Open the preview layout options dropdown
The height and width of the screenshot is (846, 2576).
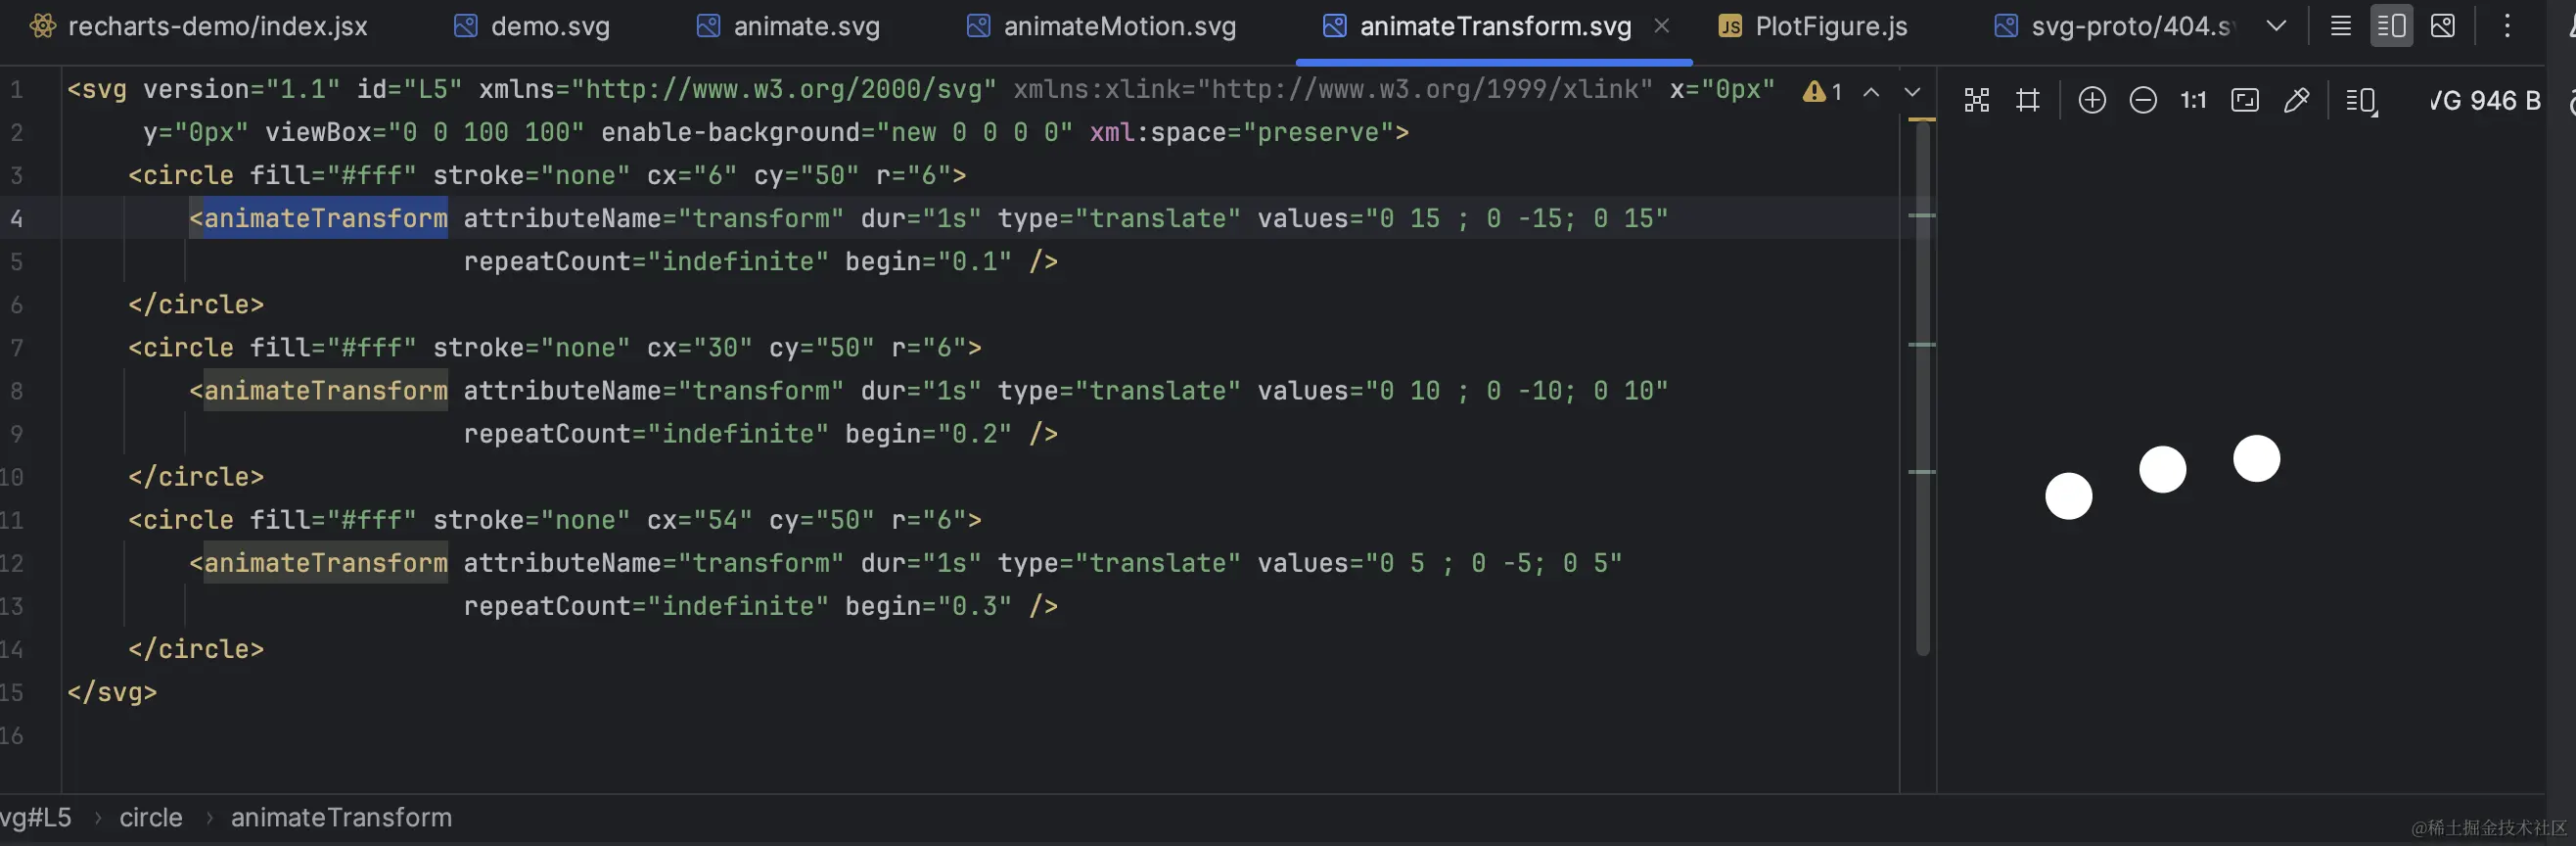pos(2362,101)
